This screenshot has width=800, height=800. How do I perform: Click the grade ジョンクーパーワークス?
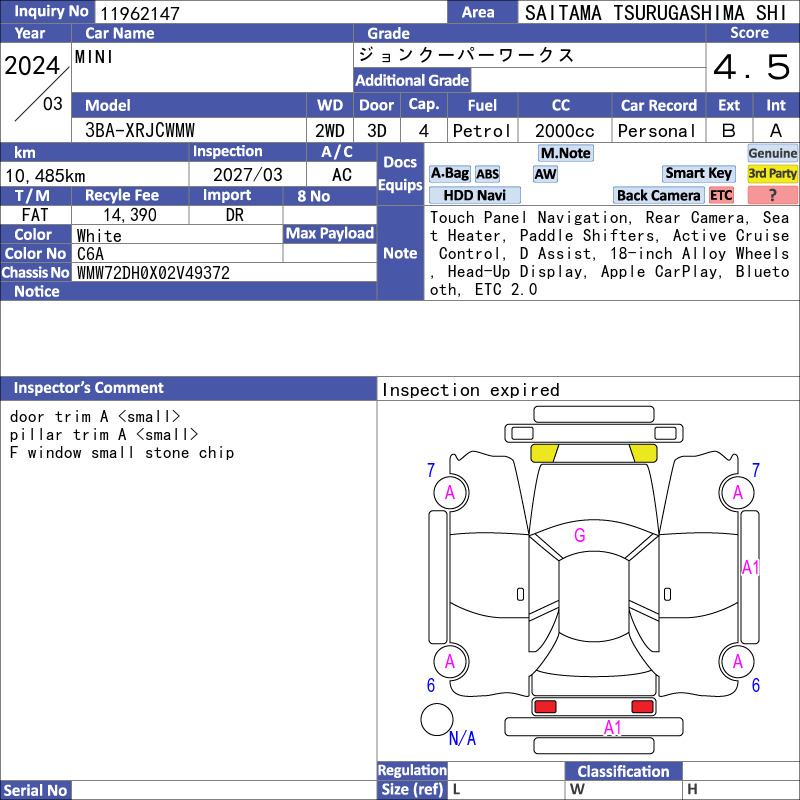tap(466, 55)
